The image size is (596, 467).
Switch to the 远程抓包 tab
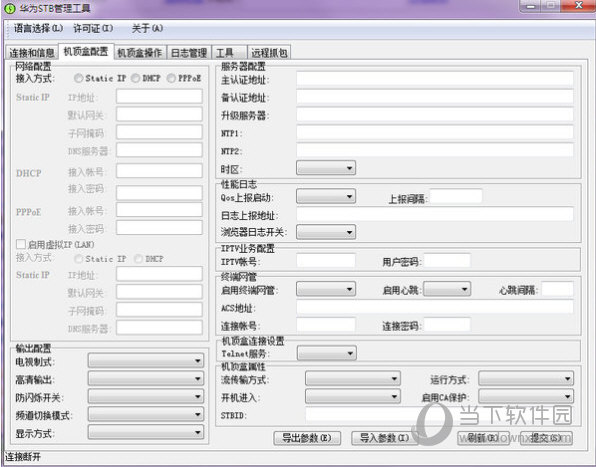pyautogui.click(x=269, y=52)
